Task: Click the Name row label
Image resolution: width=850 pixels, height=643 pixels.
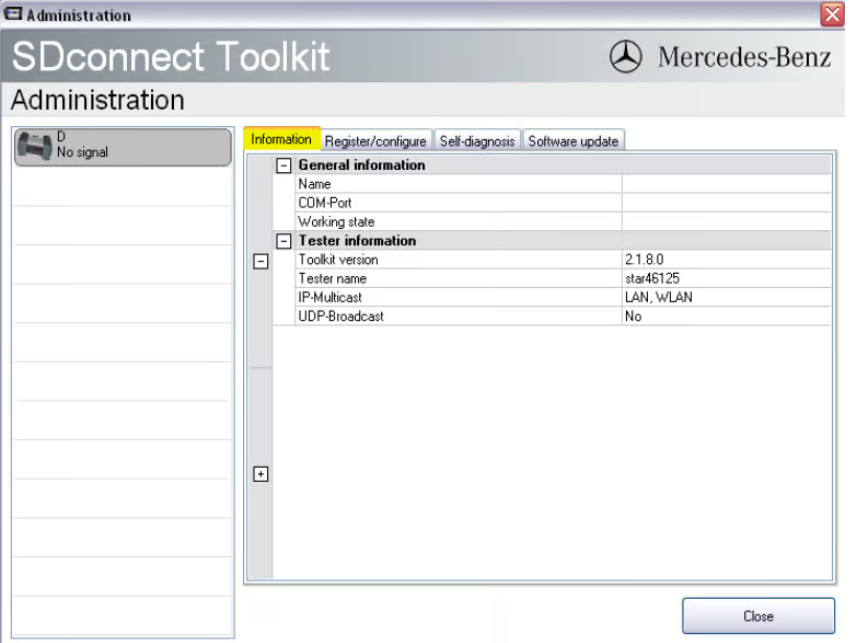Action: click(314, 184)
